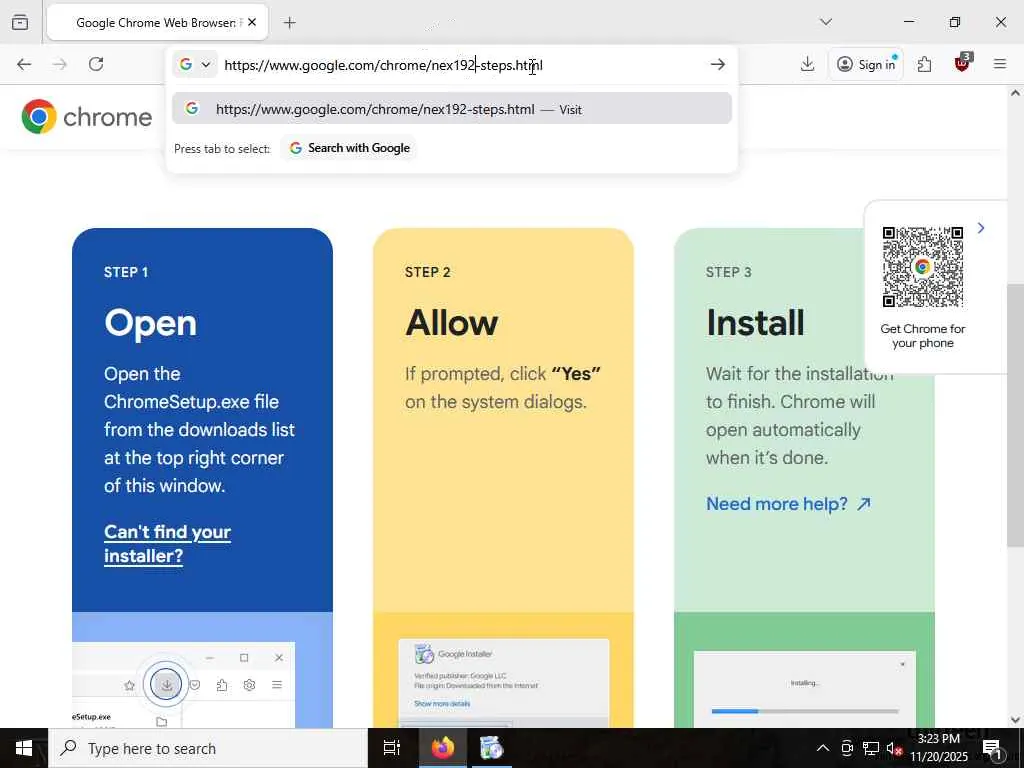Click the Google Installer dialog illustration
Viewport: 1024px width, 768px height.
pos(504,682)
